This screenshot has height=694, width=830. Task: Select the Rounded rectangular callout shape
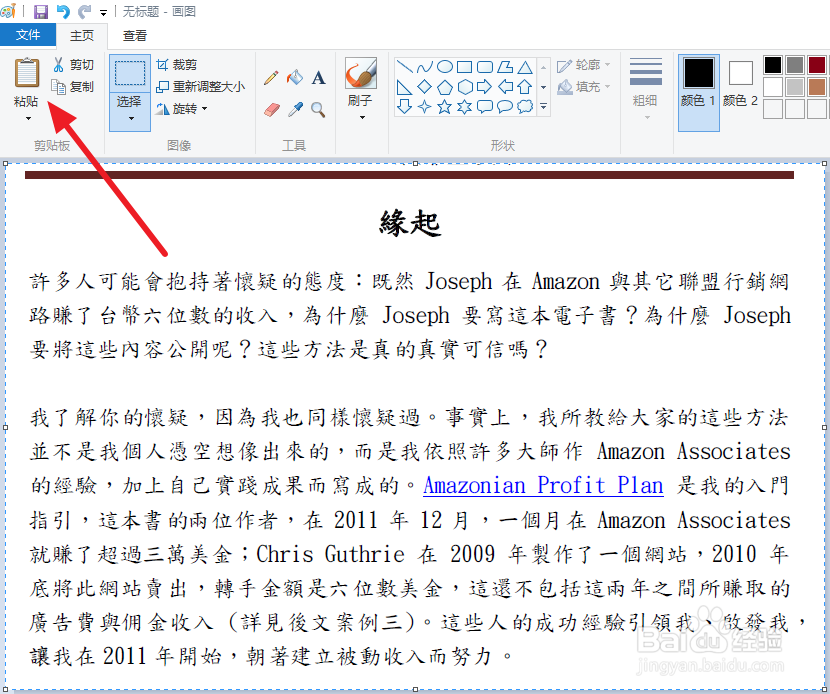(x=484, y=107)
